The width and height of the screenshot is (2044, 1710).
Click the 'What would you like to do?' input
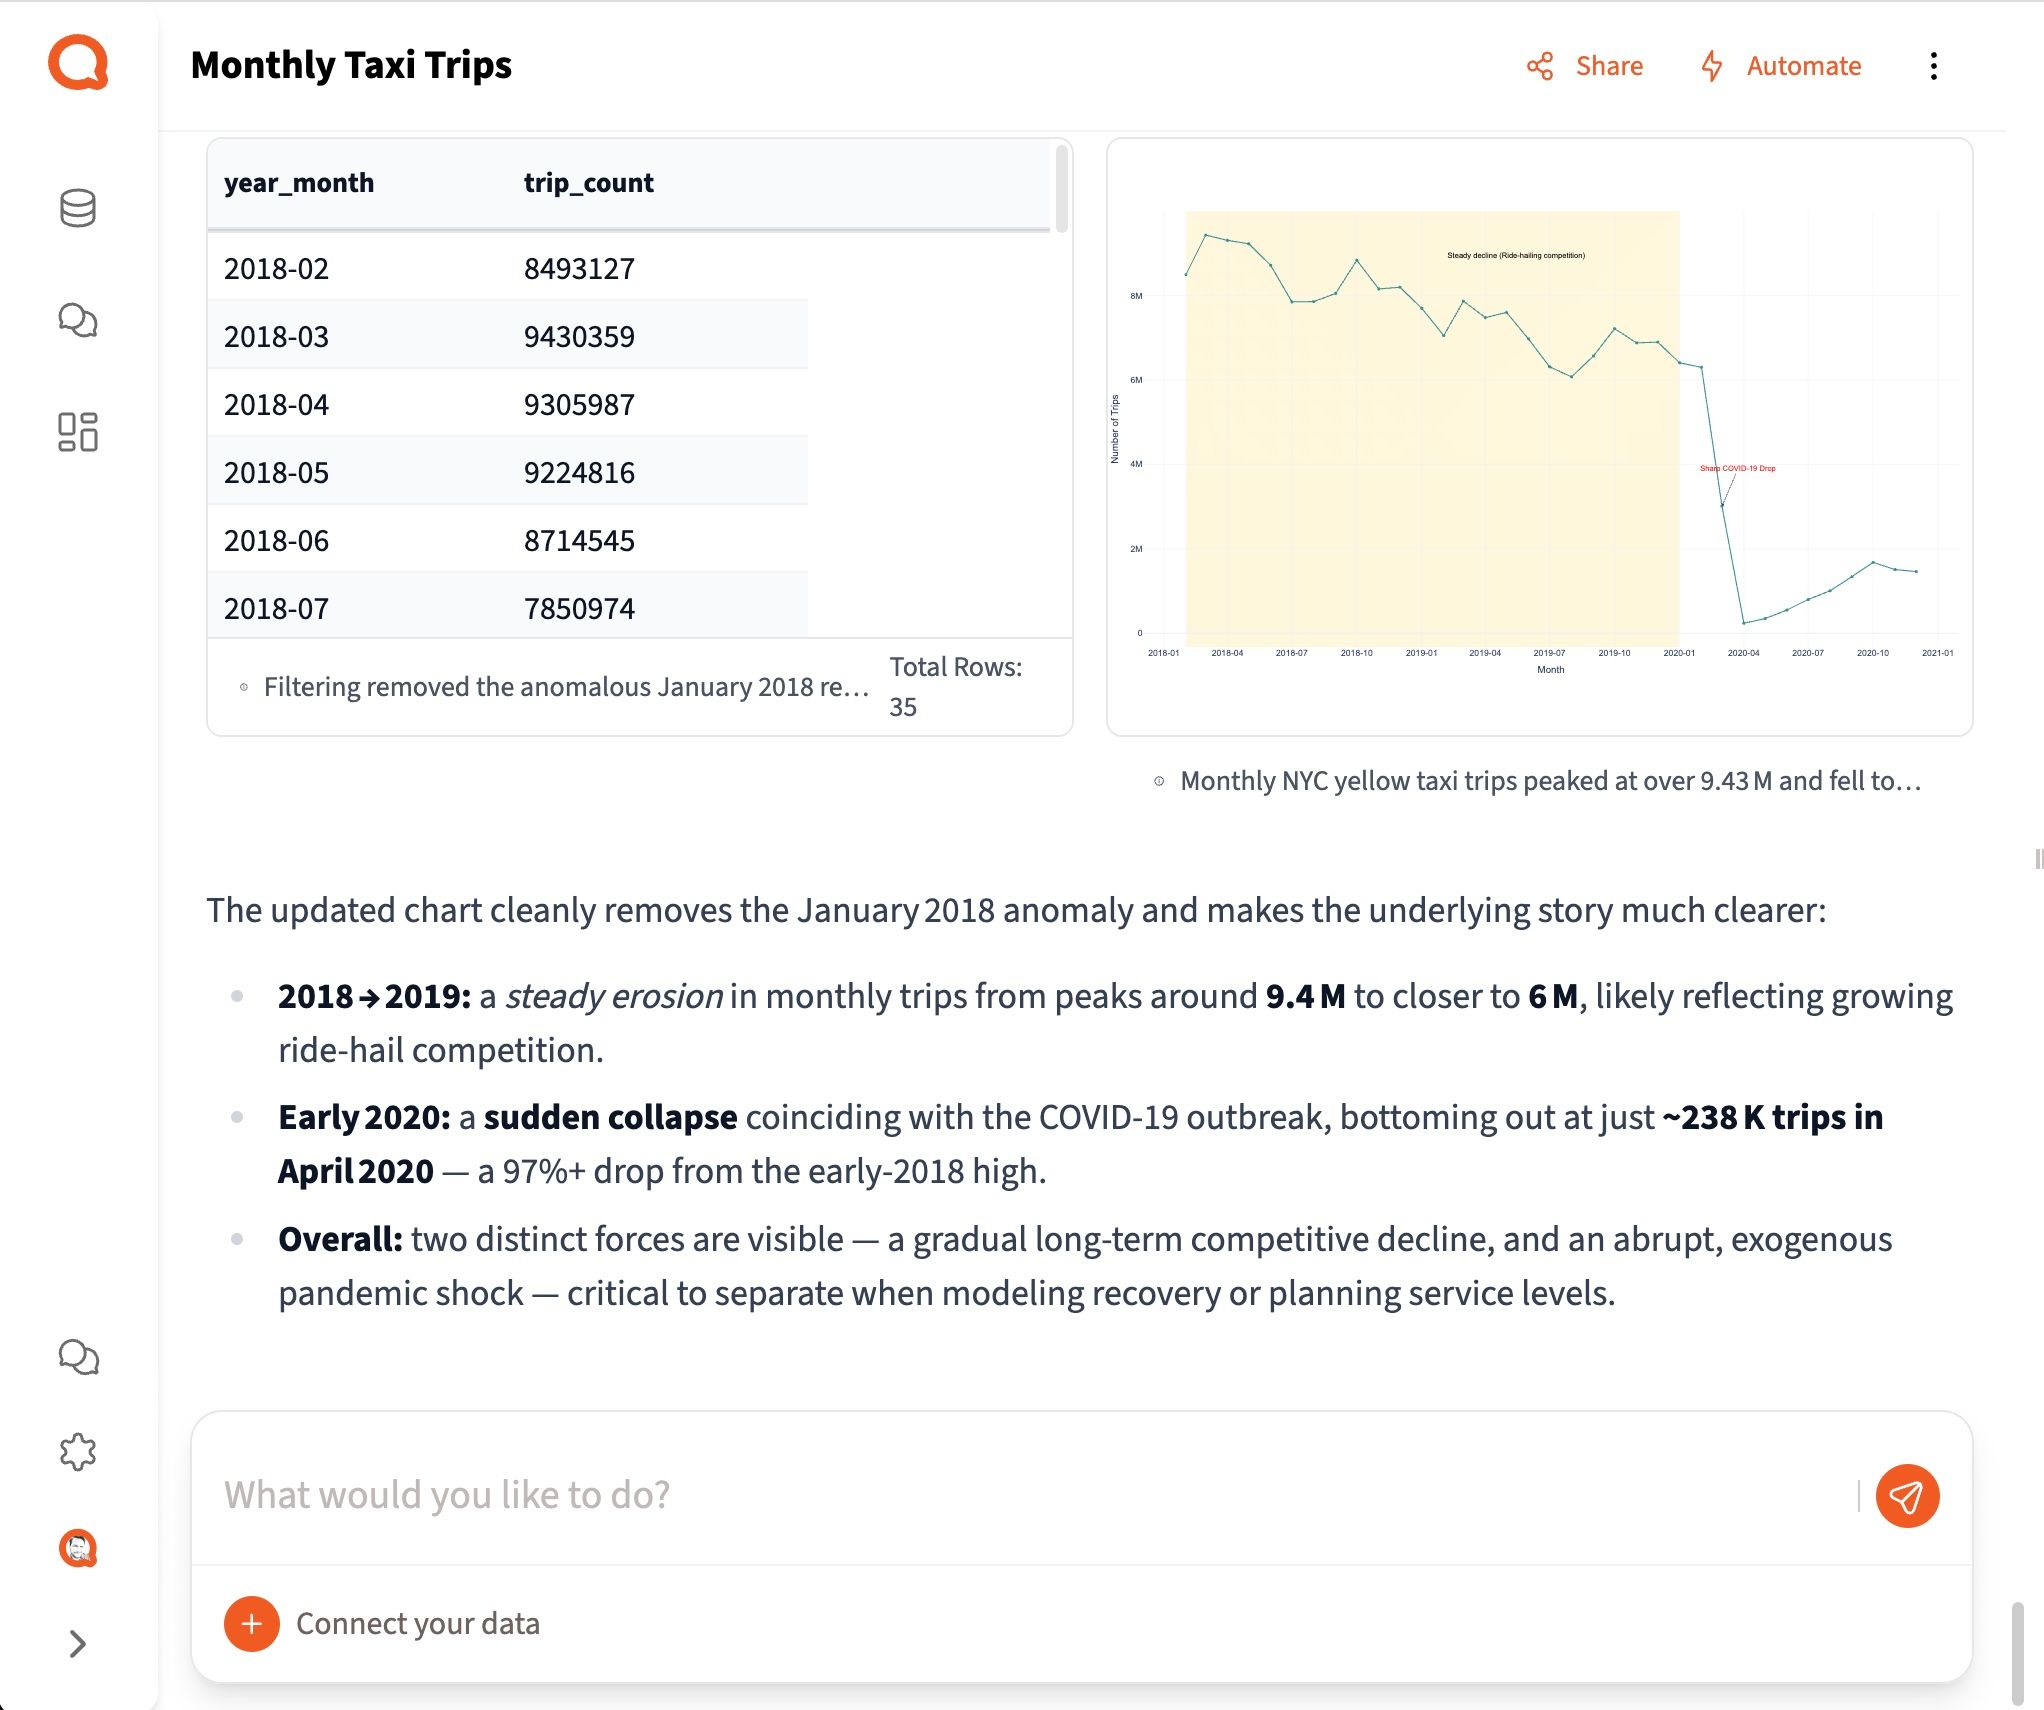click(1030, 1495)
